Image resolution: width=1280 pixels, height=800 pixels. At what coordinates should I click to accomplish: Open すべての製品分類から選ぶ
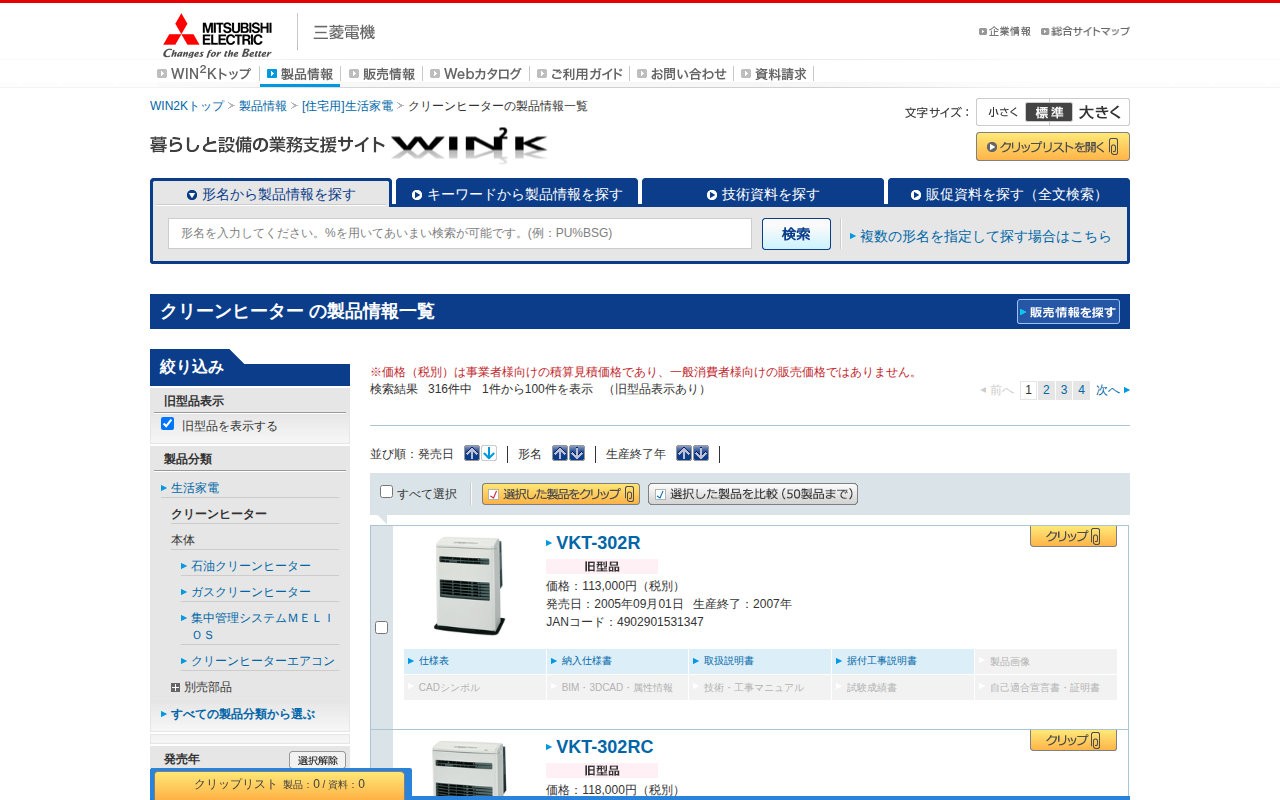(243, 714)
